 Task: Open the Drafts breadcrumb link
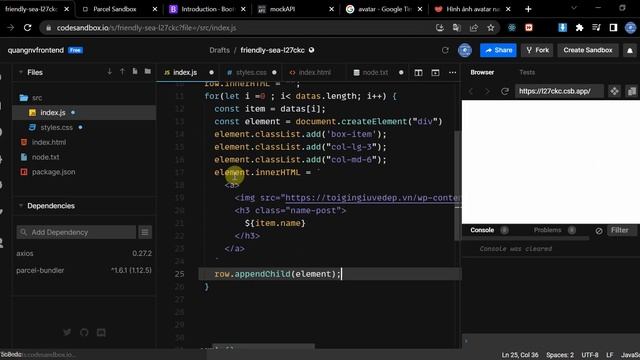tap(220, 50)
